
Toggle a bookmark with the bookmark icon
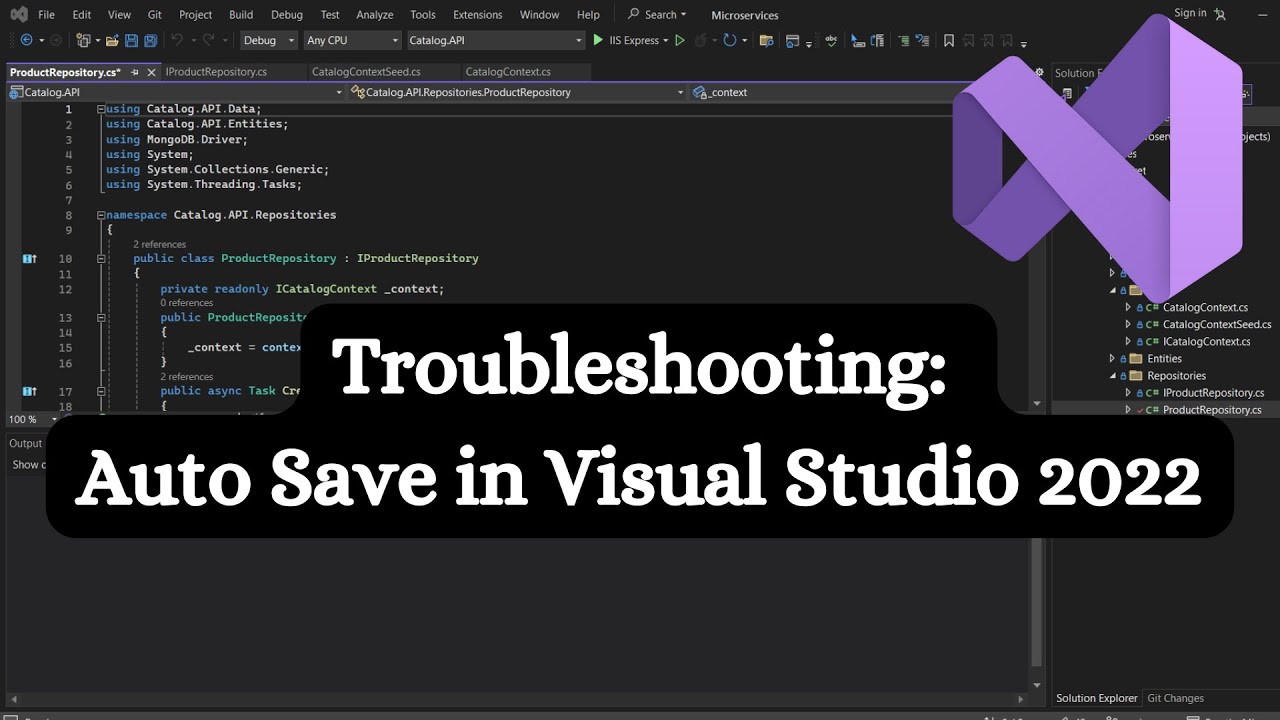click(949, 40)
